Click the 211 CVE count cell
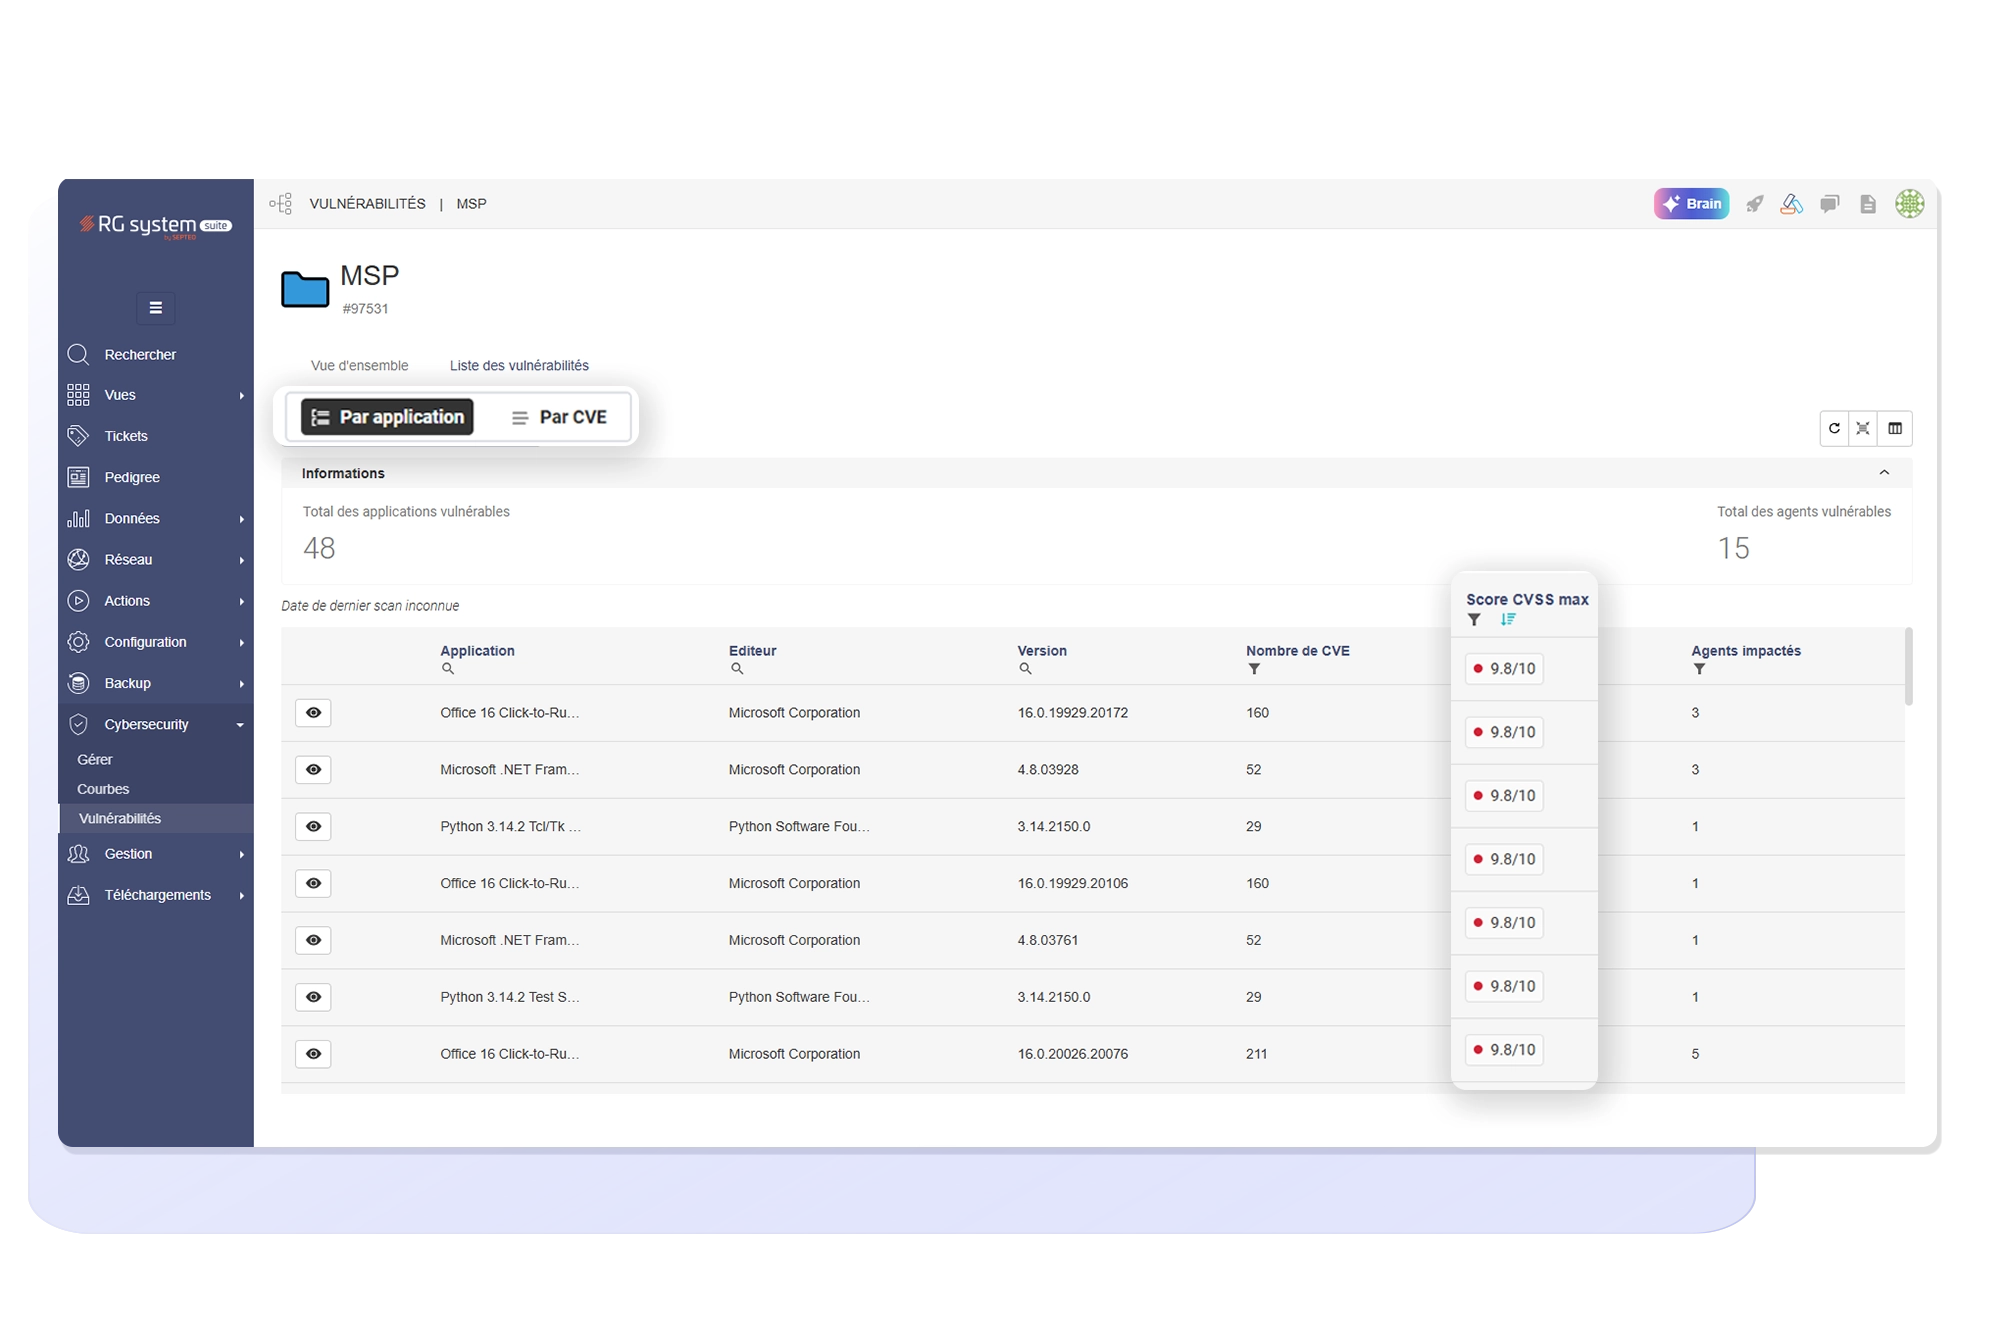The image size is (2000, 1327). [x=1257, y=1054]
